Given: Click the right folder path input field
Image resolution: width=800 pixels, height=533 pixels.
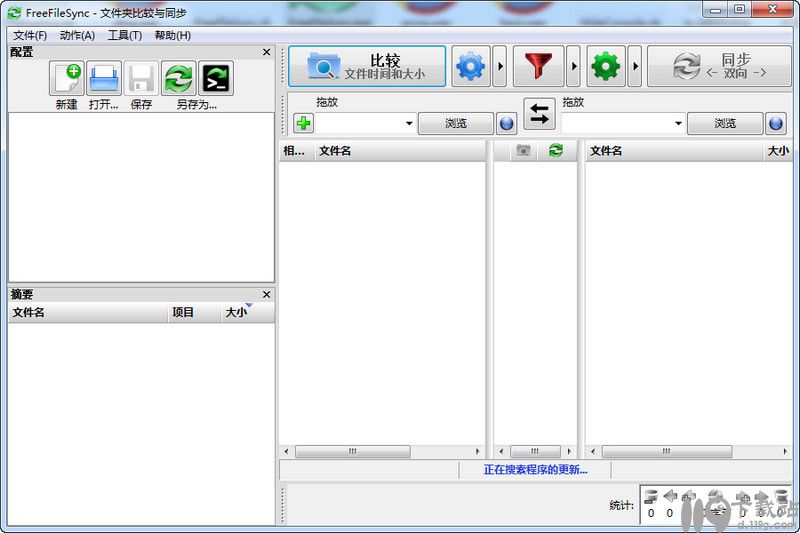Looking at the screenshot, I should tap(616, 123).
